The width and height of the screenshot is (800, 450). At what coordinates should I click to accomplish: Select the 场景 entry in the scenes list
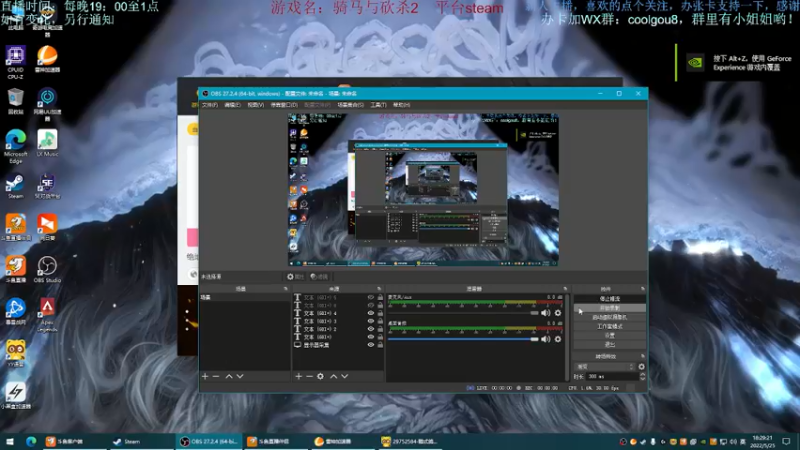click(244, 297)
